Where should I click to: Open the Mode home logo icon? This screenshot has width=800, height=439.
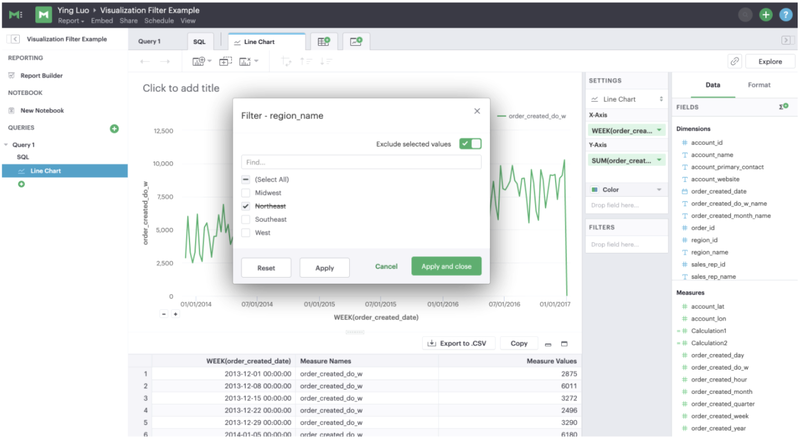coord(15,15)
